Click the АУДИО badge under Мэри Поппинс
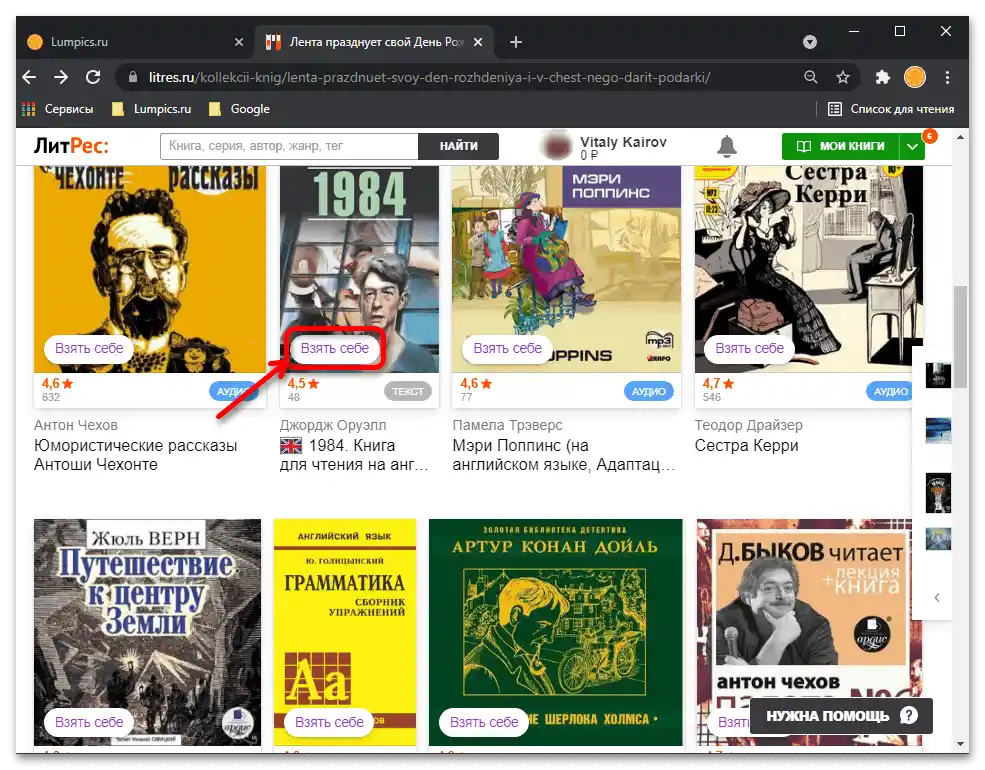The width and height of the screenshot is (985, 770). point(648,391)
